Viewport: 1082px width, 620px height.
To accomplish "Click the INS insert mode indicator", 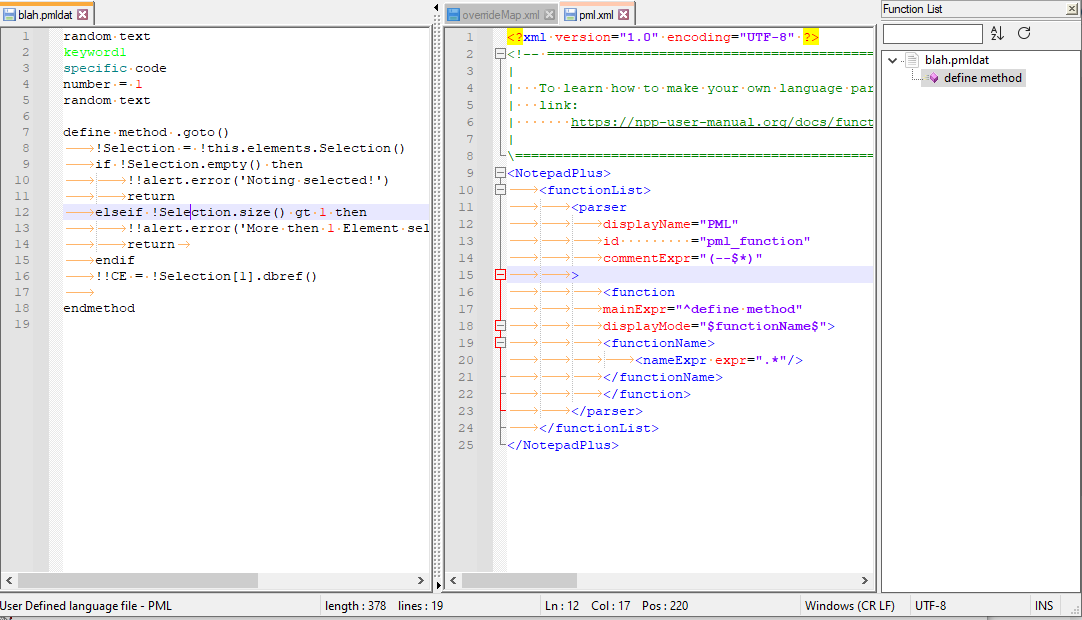I will coord(1044,606).
